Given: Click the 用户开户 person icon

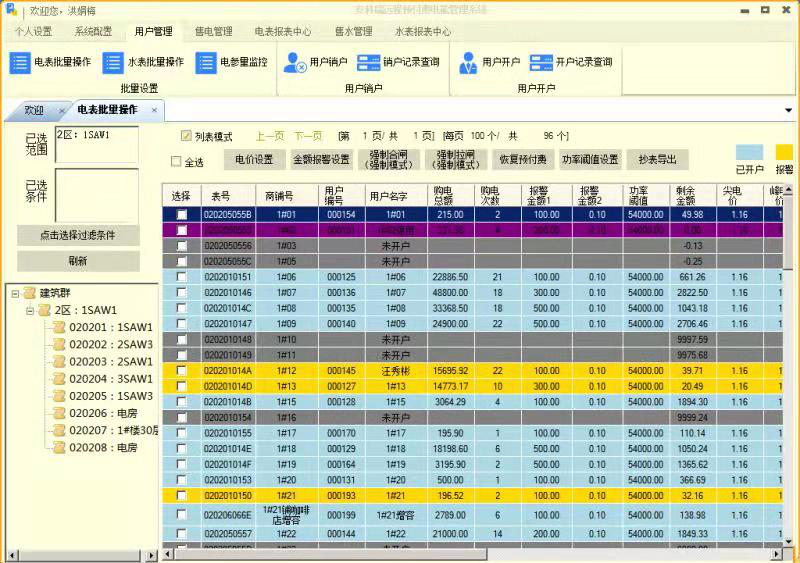Looking at the screenshot, I should (467, 63).
